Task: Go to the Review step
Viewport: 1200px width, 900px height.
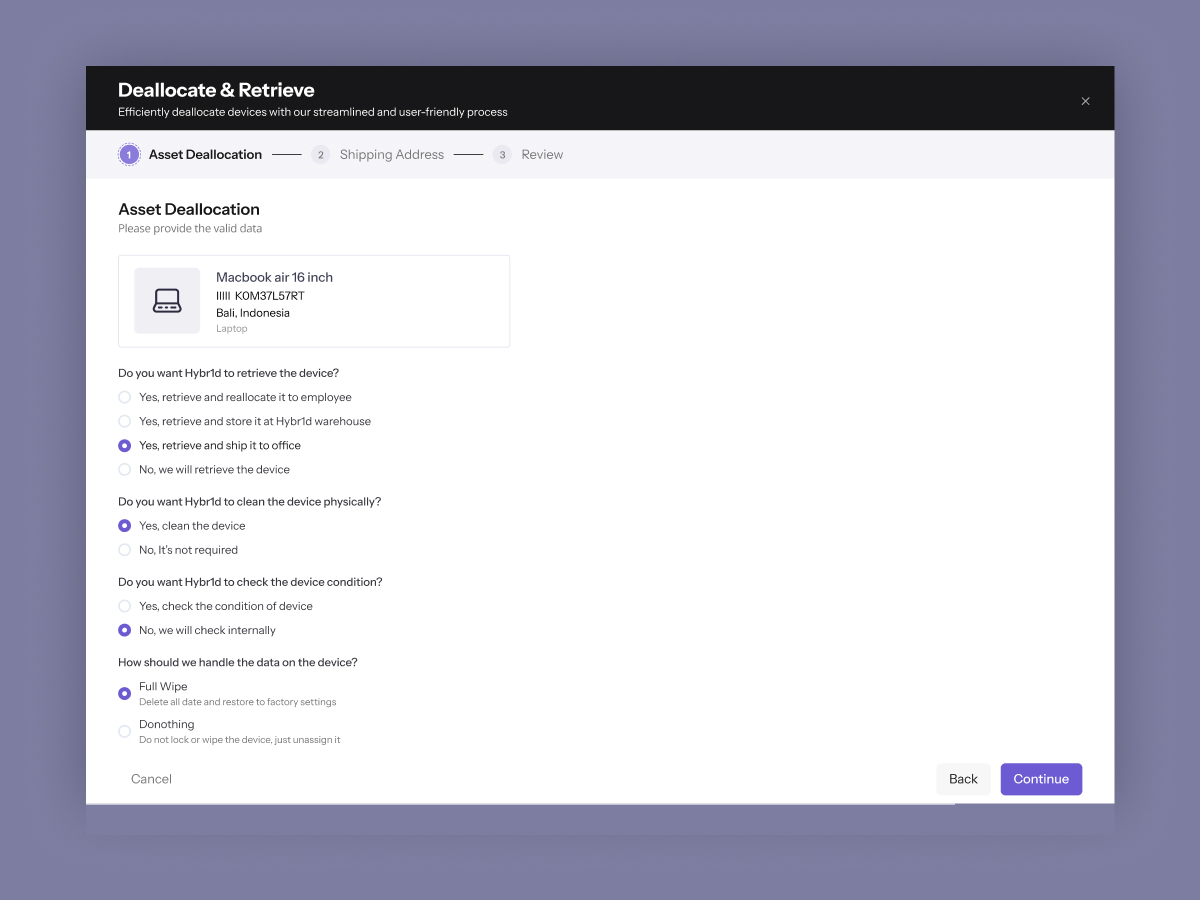Action: point(542,155)
